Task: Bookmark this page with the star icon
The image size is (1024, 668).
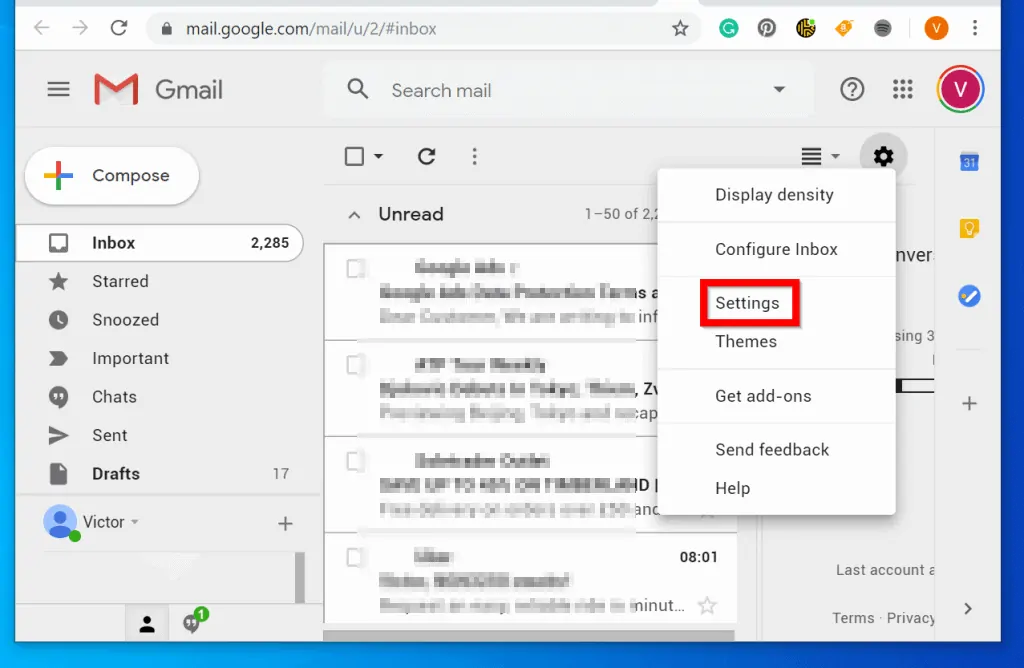Action: point(680,28)
